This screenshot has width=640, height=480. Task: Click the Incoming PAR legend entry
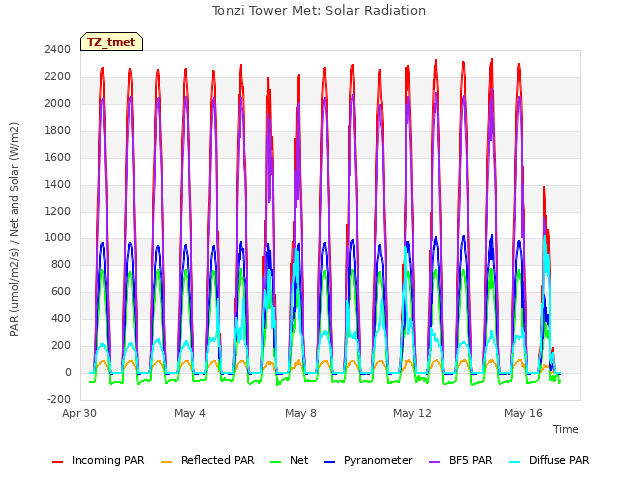pos(98,460)
